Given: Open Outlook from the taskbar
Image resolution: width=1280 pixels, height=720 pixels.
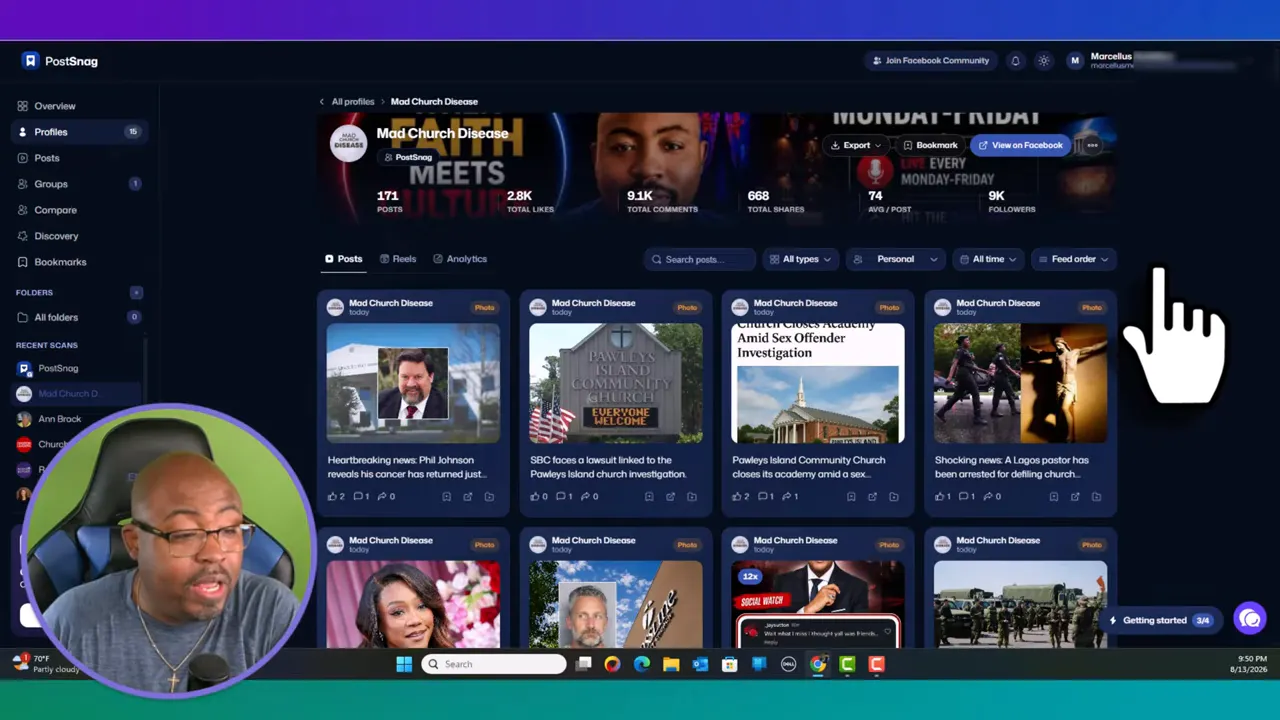Looking at the screenshot, I should pyautogui.click(x=700, y=664).
